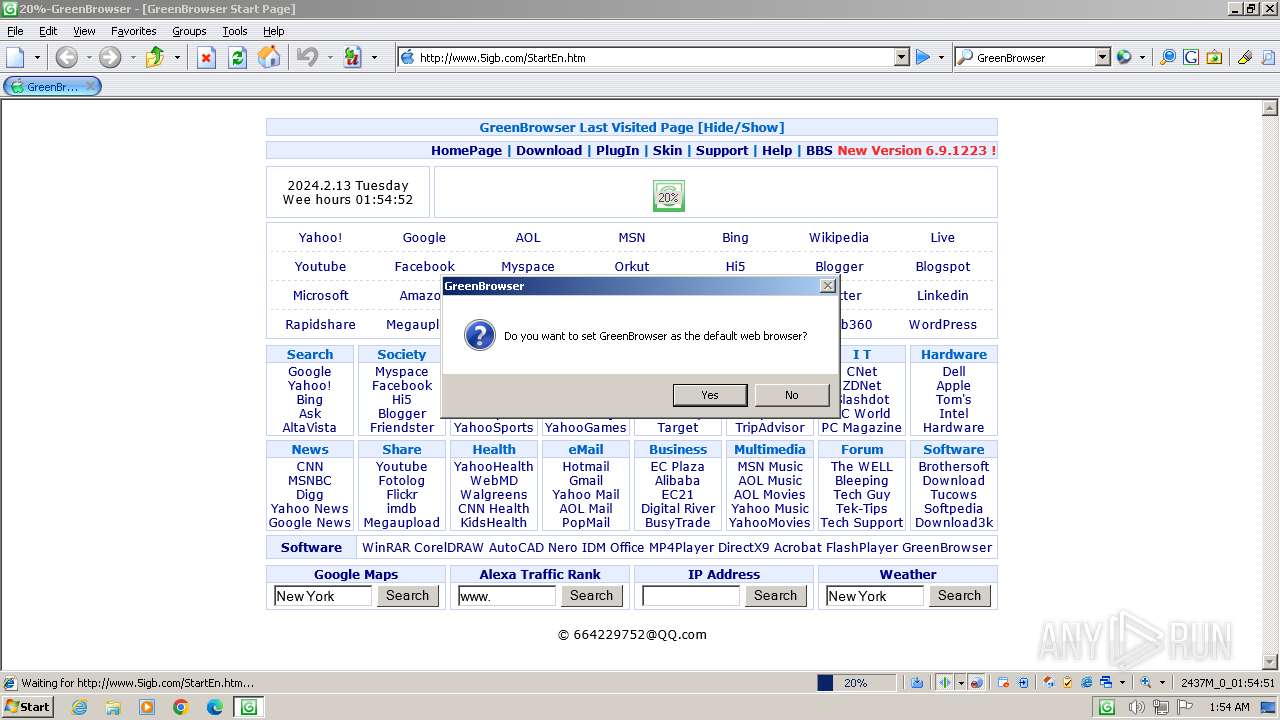
Task: Click the address bar URL field
Action: 655,57
